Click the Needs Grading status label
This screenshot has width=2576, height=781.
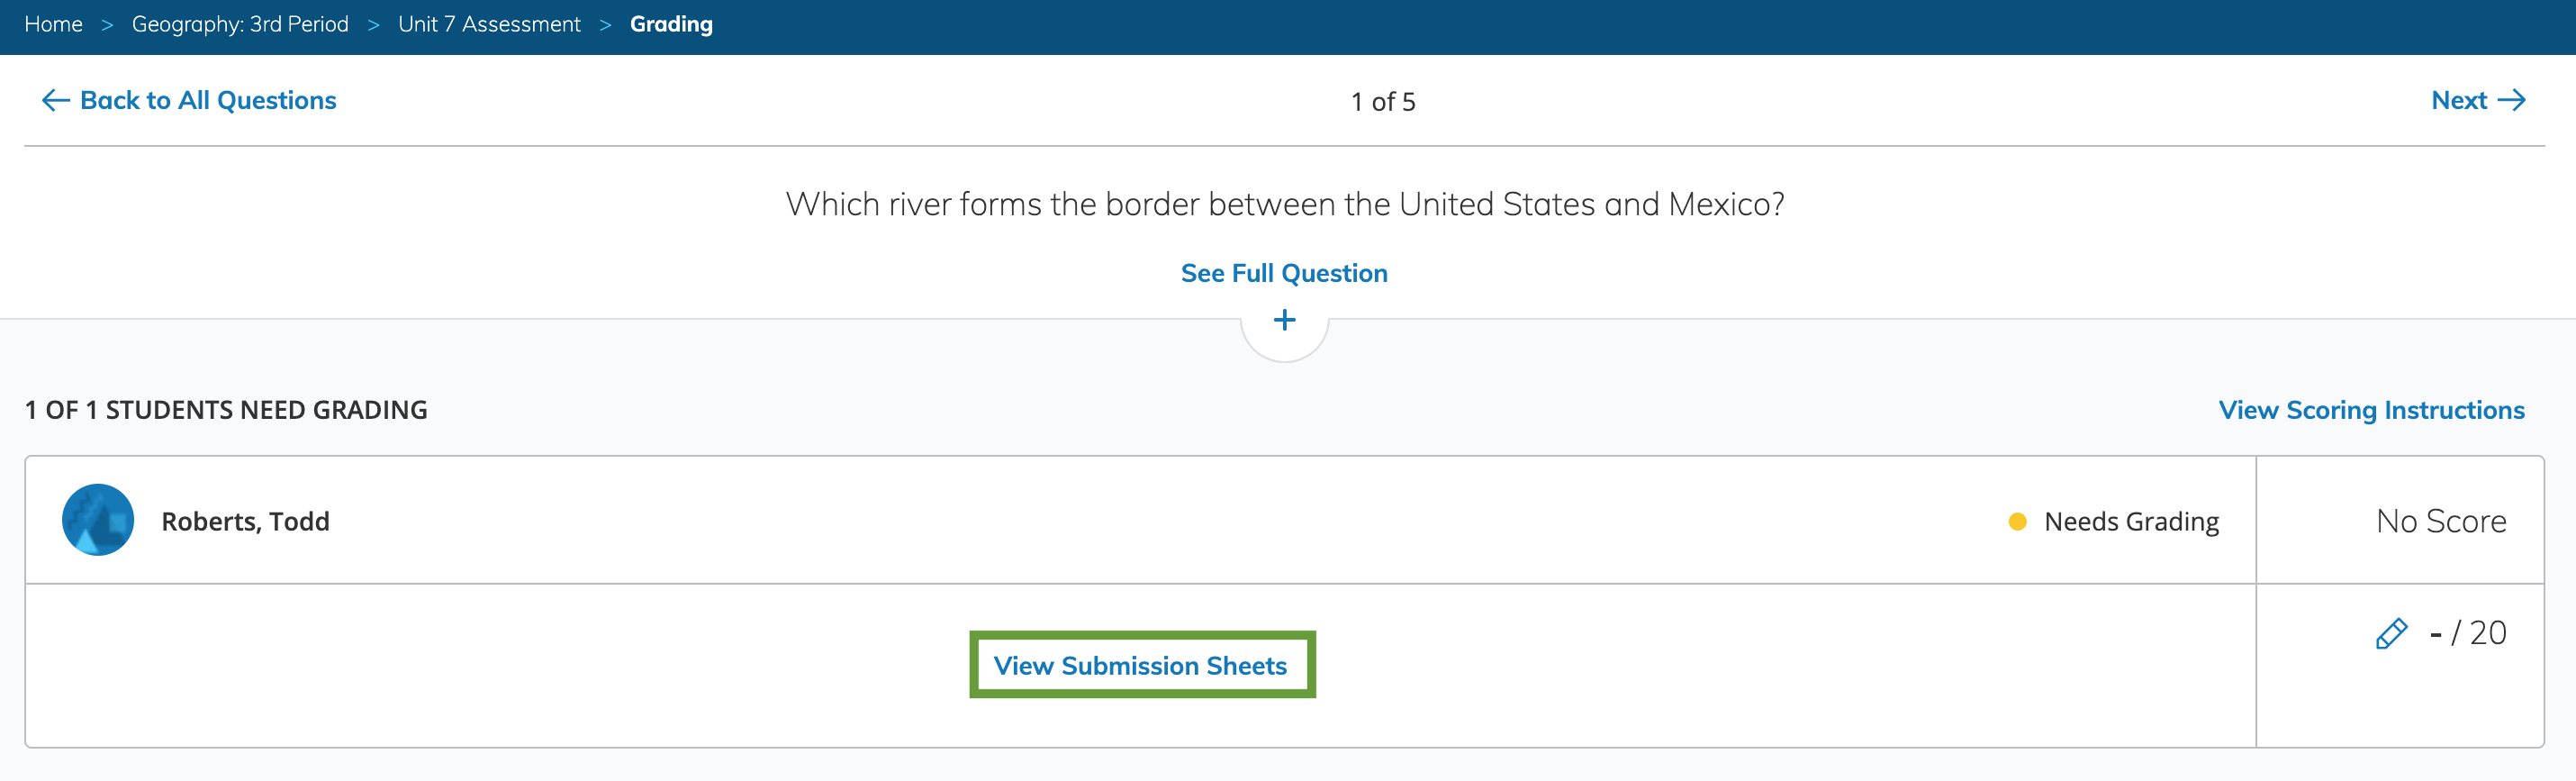click(2131, 521)
